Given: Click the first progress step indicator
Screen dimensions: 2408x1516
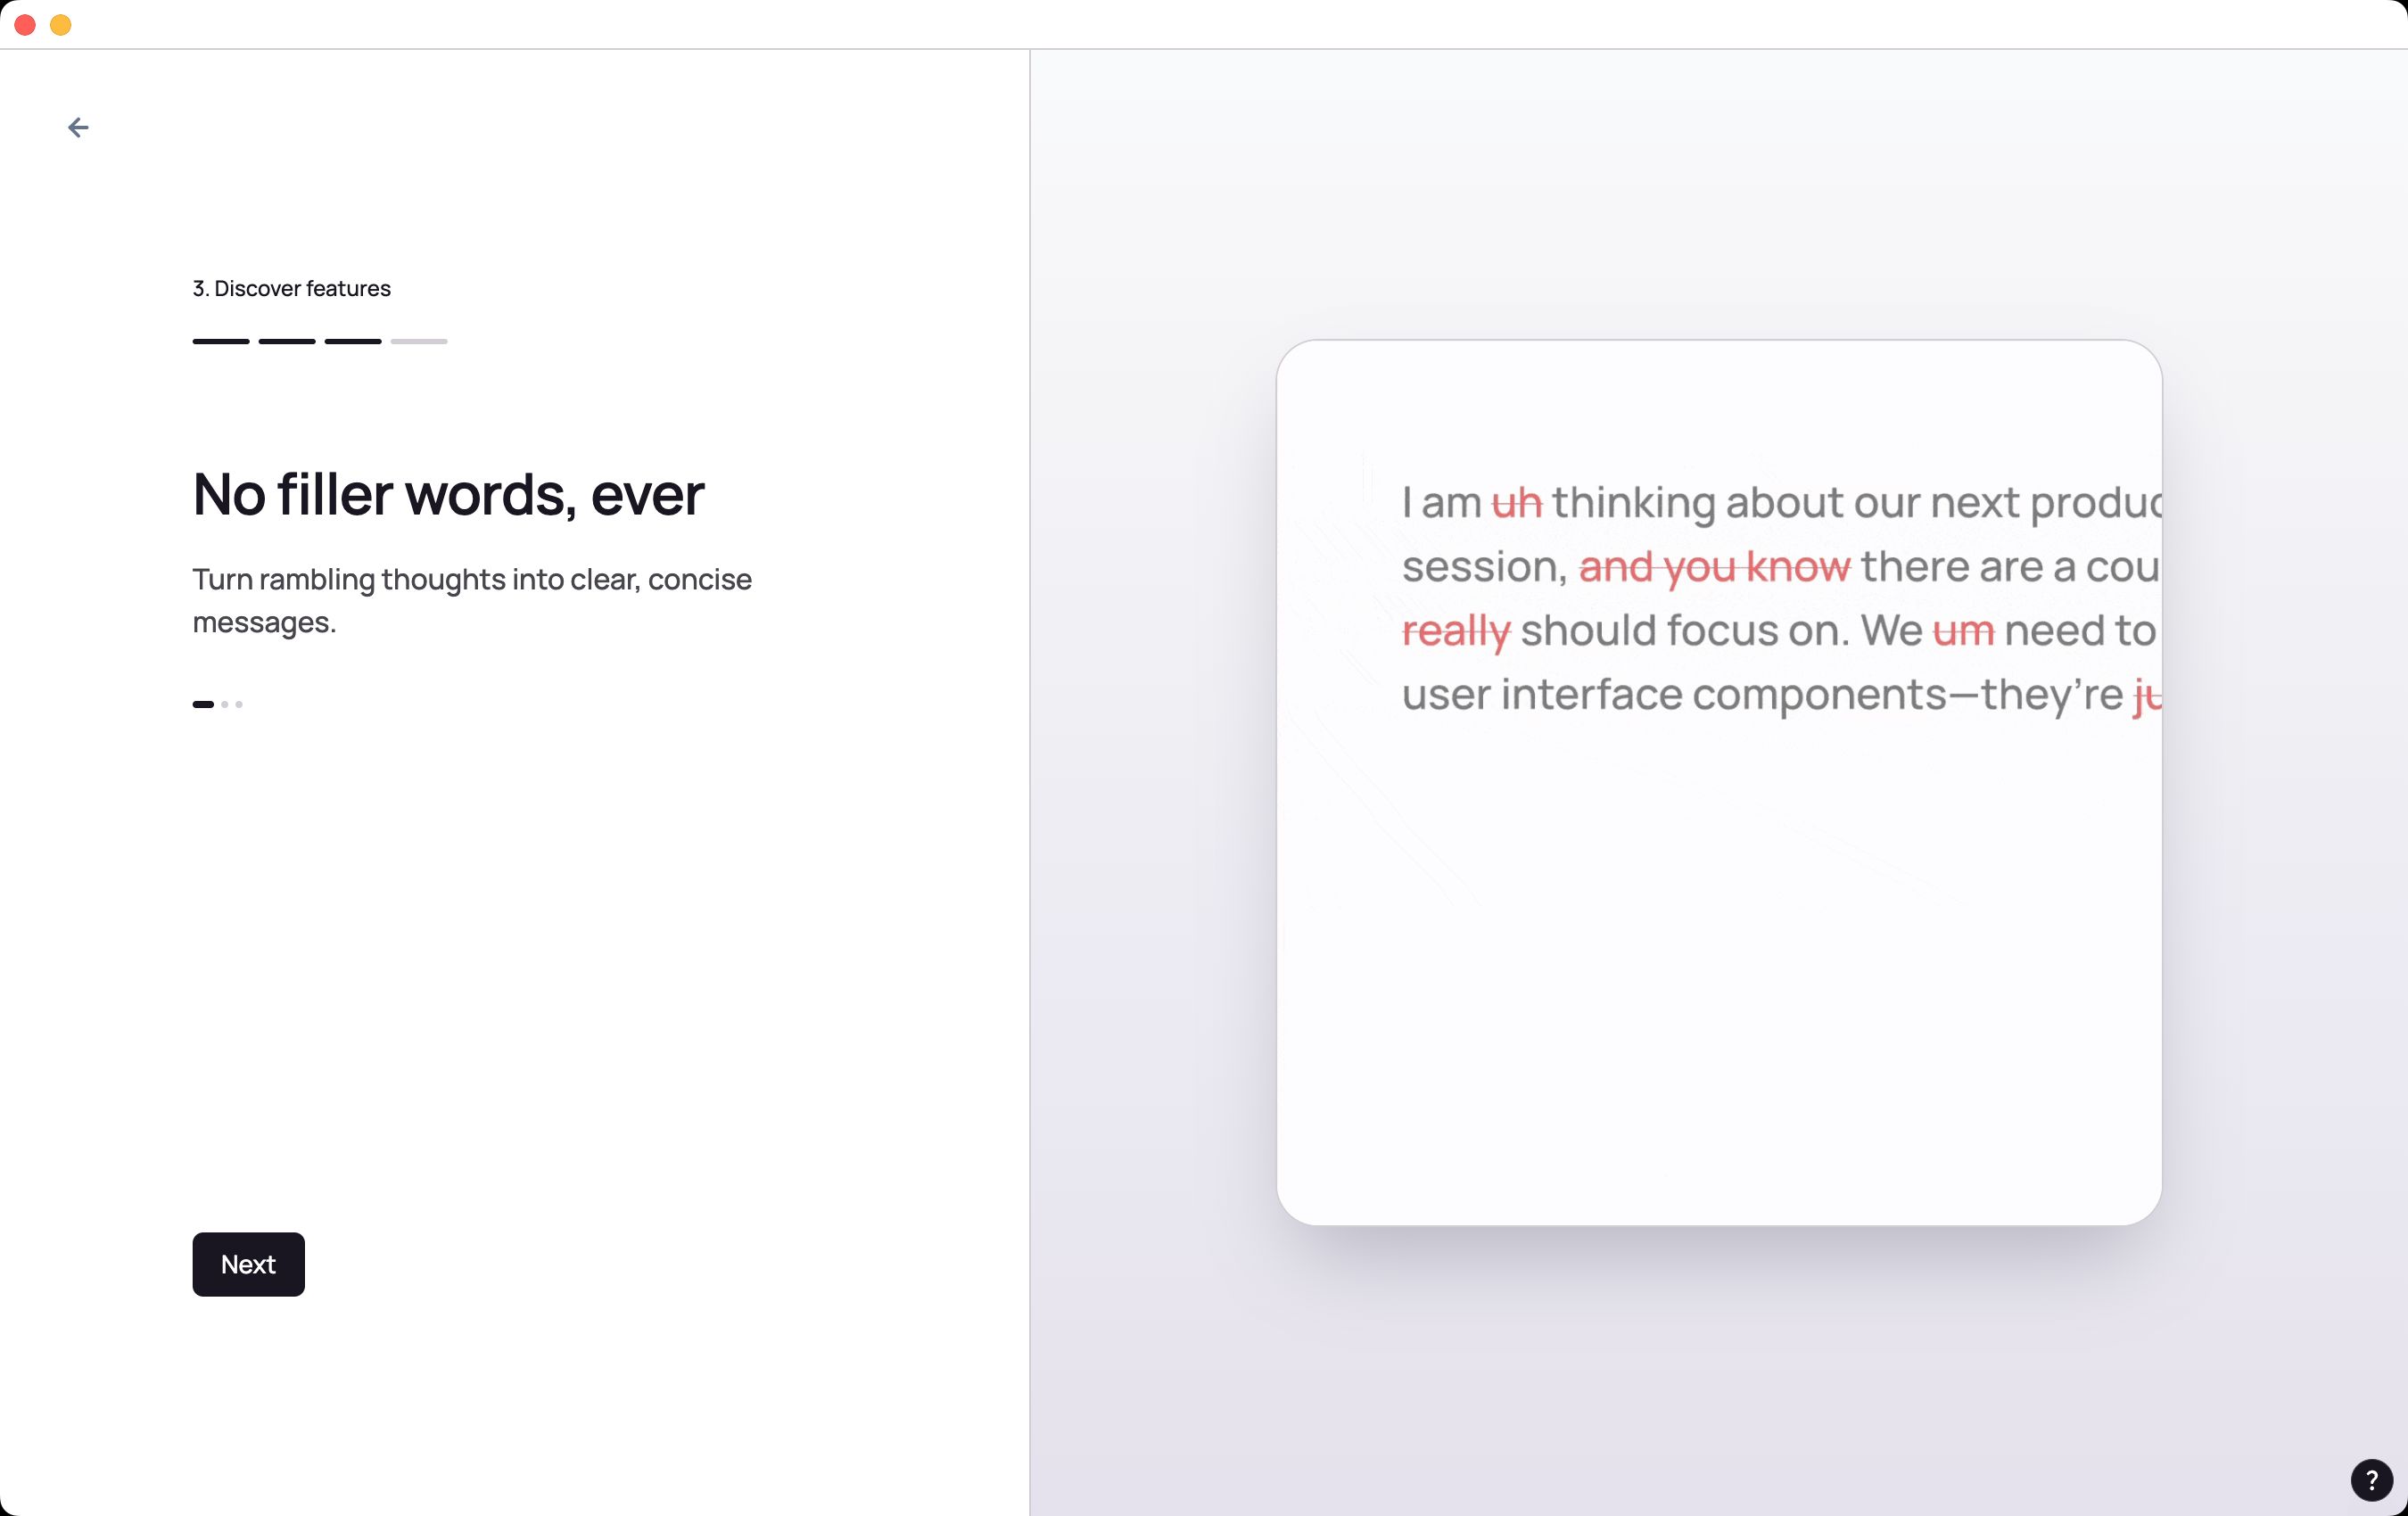Looking at the screenshot, I should (220, 342).
